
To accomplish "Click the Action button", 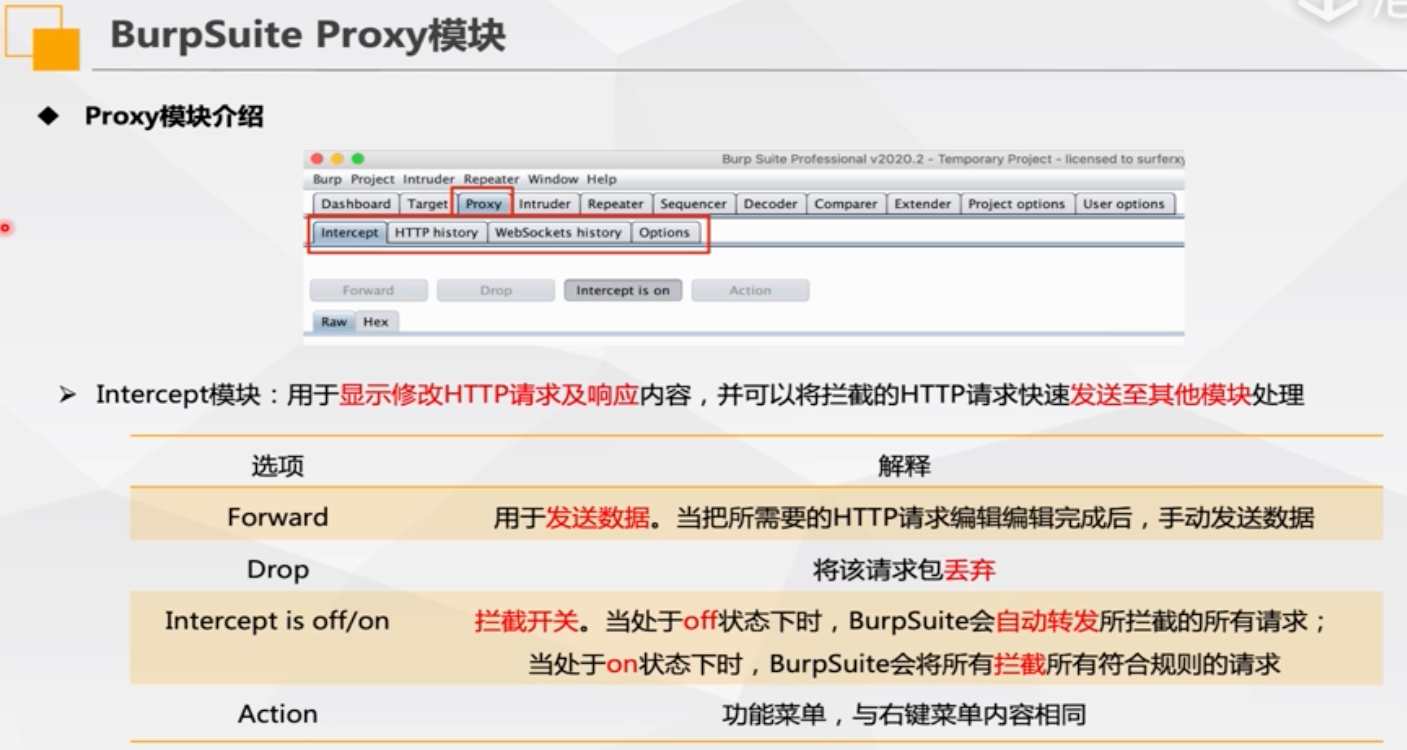I will [750, 291].
